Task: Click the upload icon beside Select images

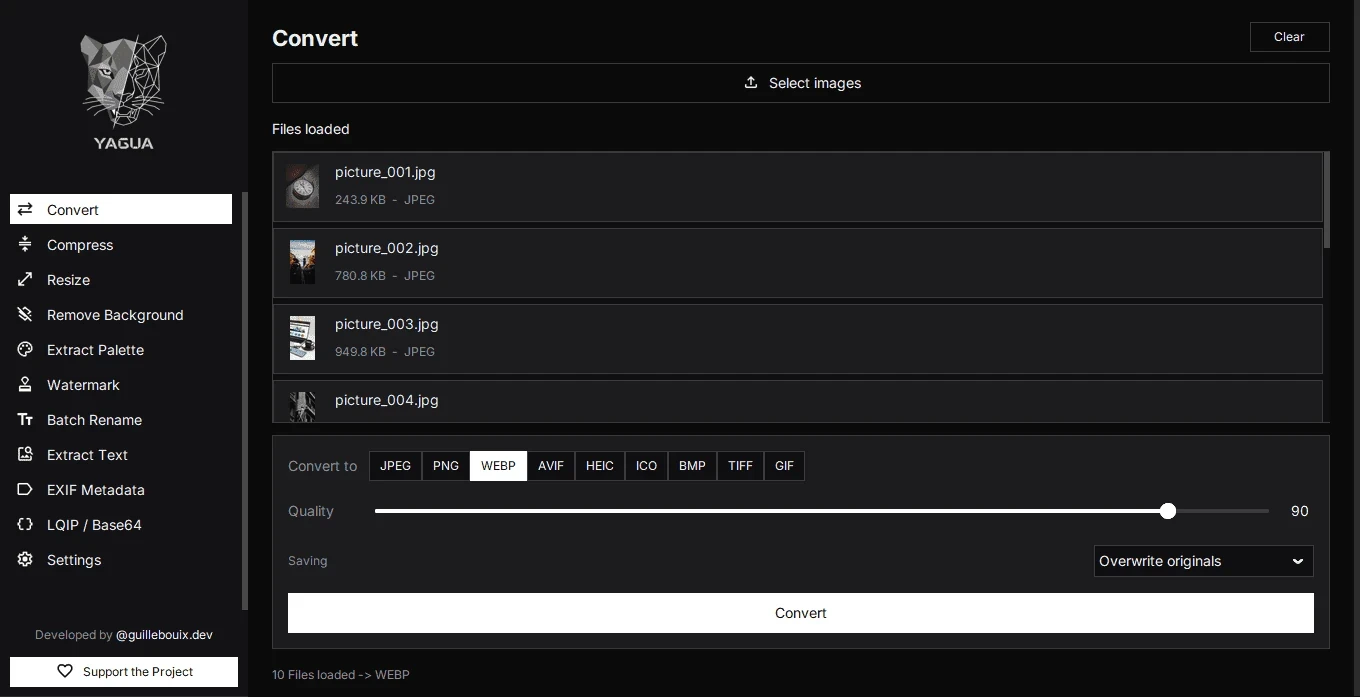Action: [751, 83]
